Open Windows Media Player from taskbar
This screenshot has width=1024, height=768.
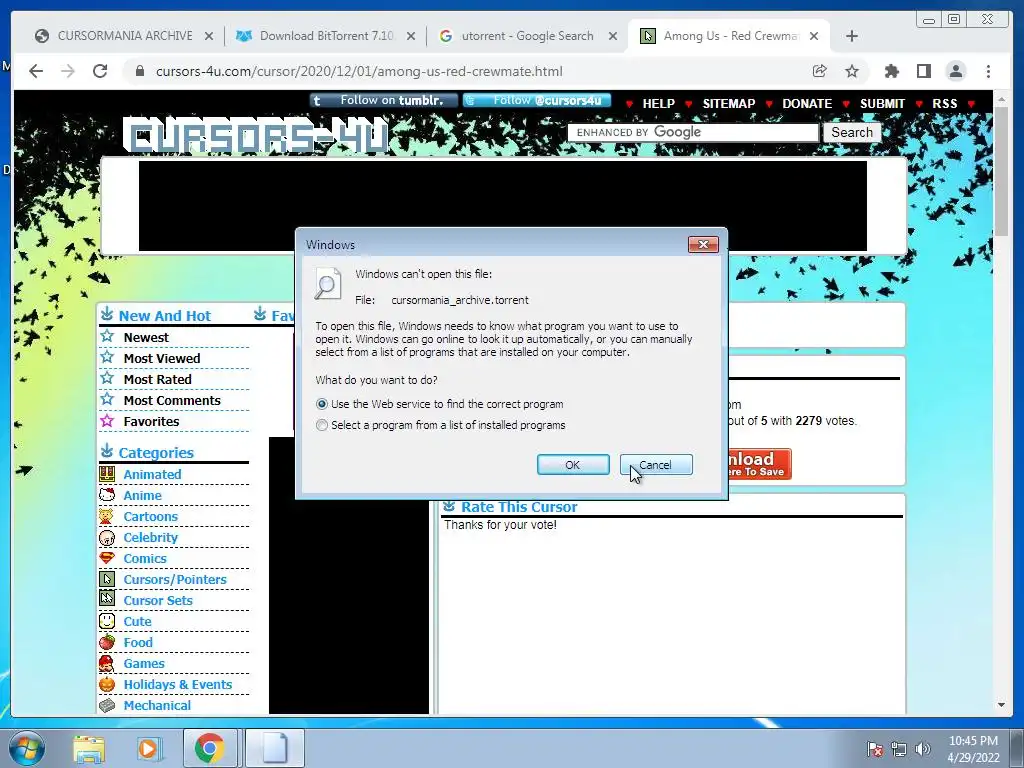point(149,748)
